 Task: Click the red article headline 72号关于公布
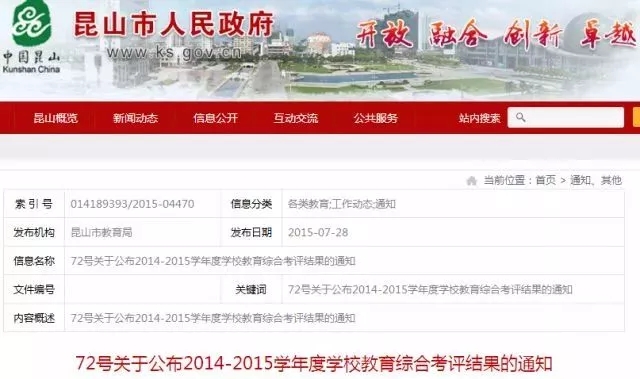(x=313, y=363)
